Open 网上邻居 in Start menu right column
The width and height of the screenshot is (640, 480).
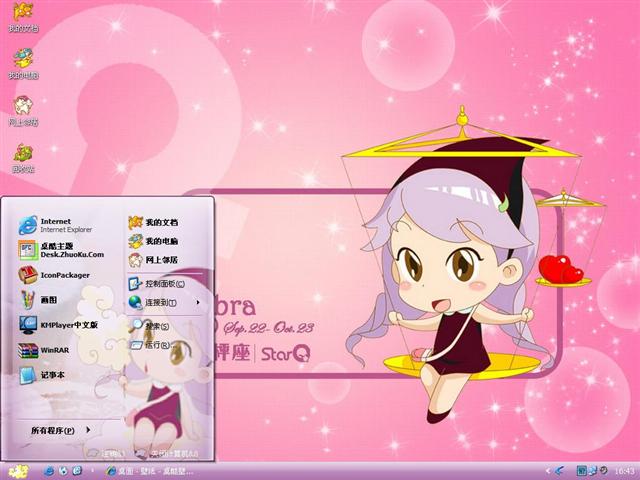pyautogui.click(x=153, y=260)
